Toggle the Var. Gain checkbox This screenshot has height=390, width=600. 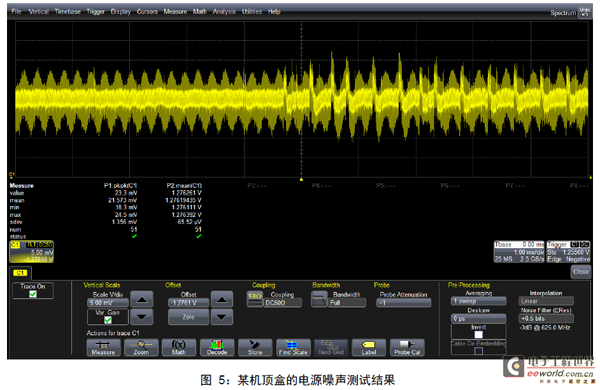108,320
